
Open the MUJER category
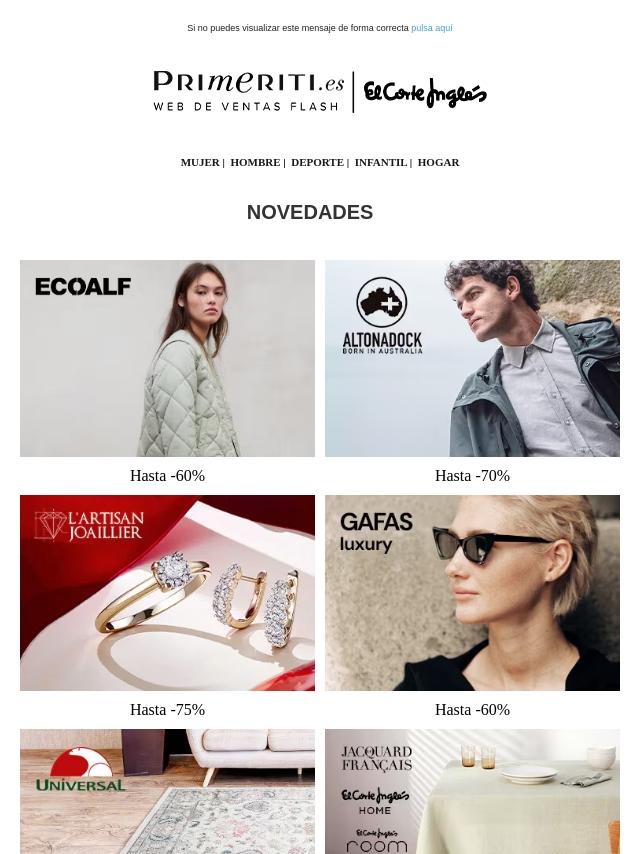[200, 162]
